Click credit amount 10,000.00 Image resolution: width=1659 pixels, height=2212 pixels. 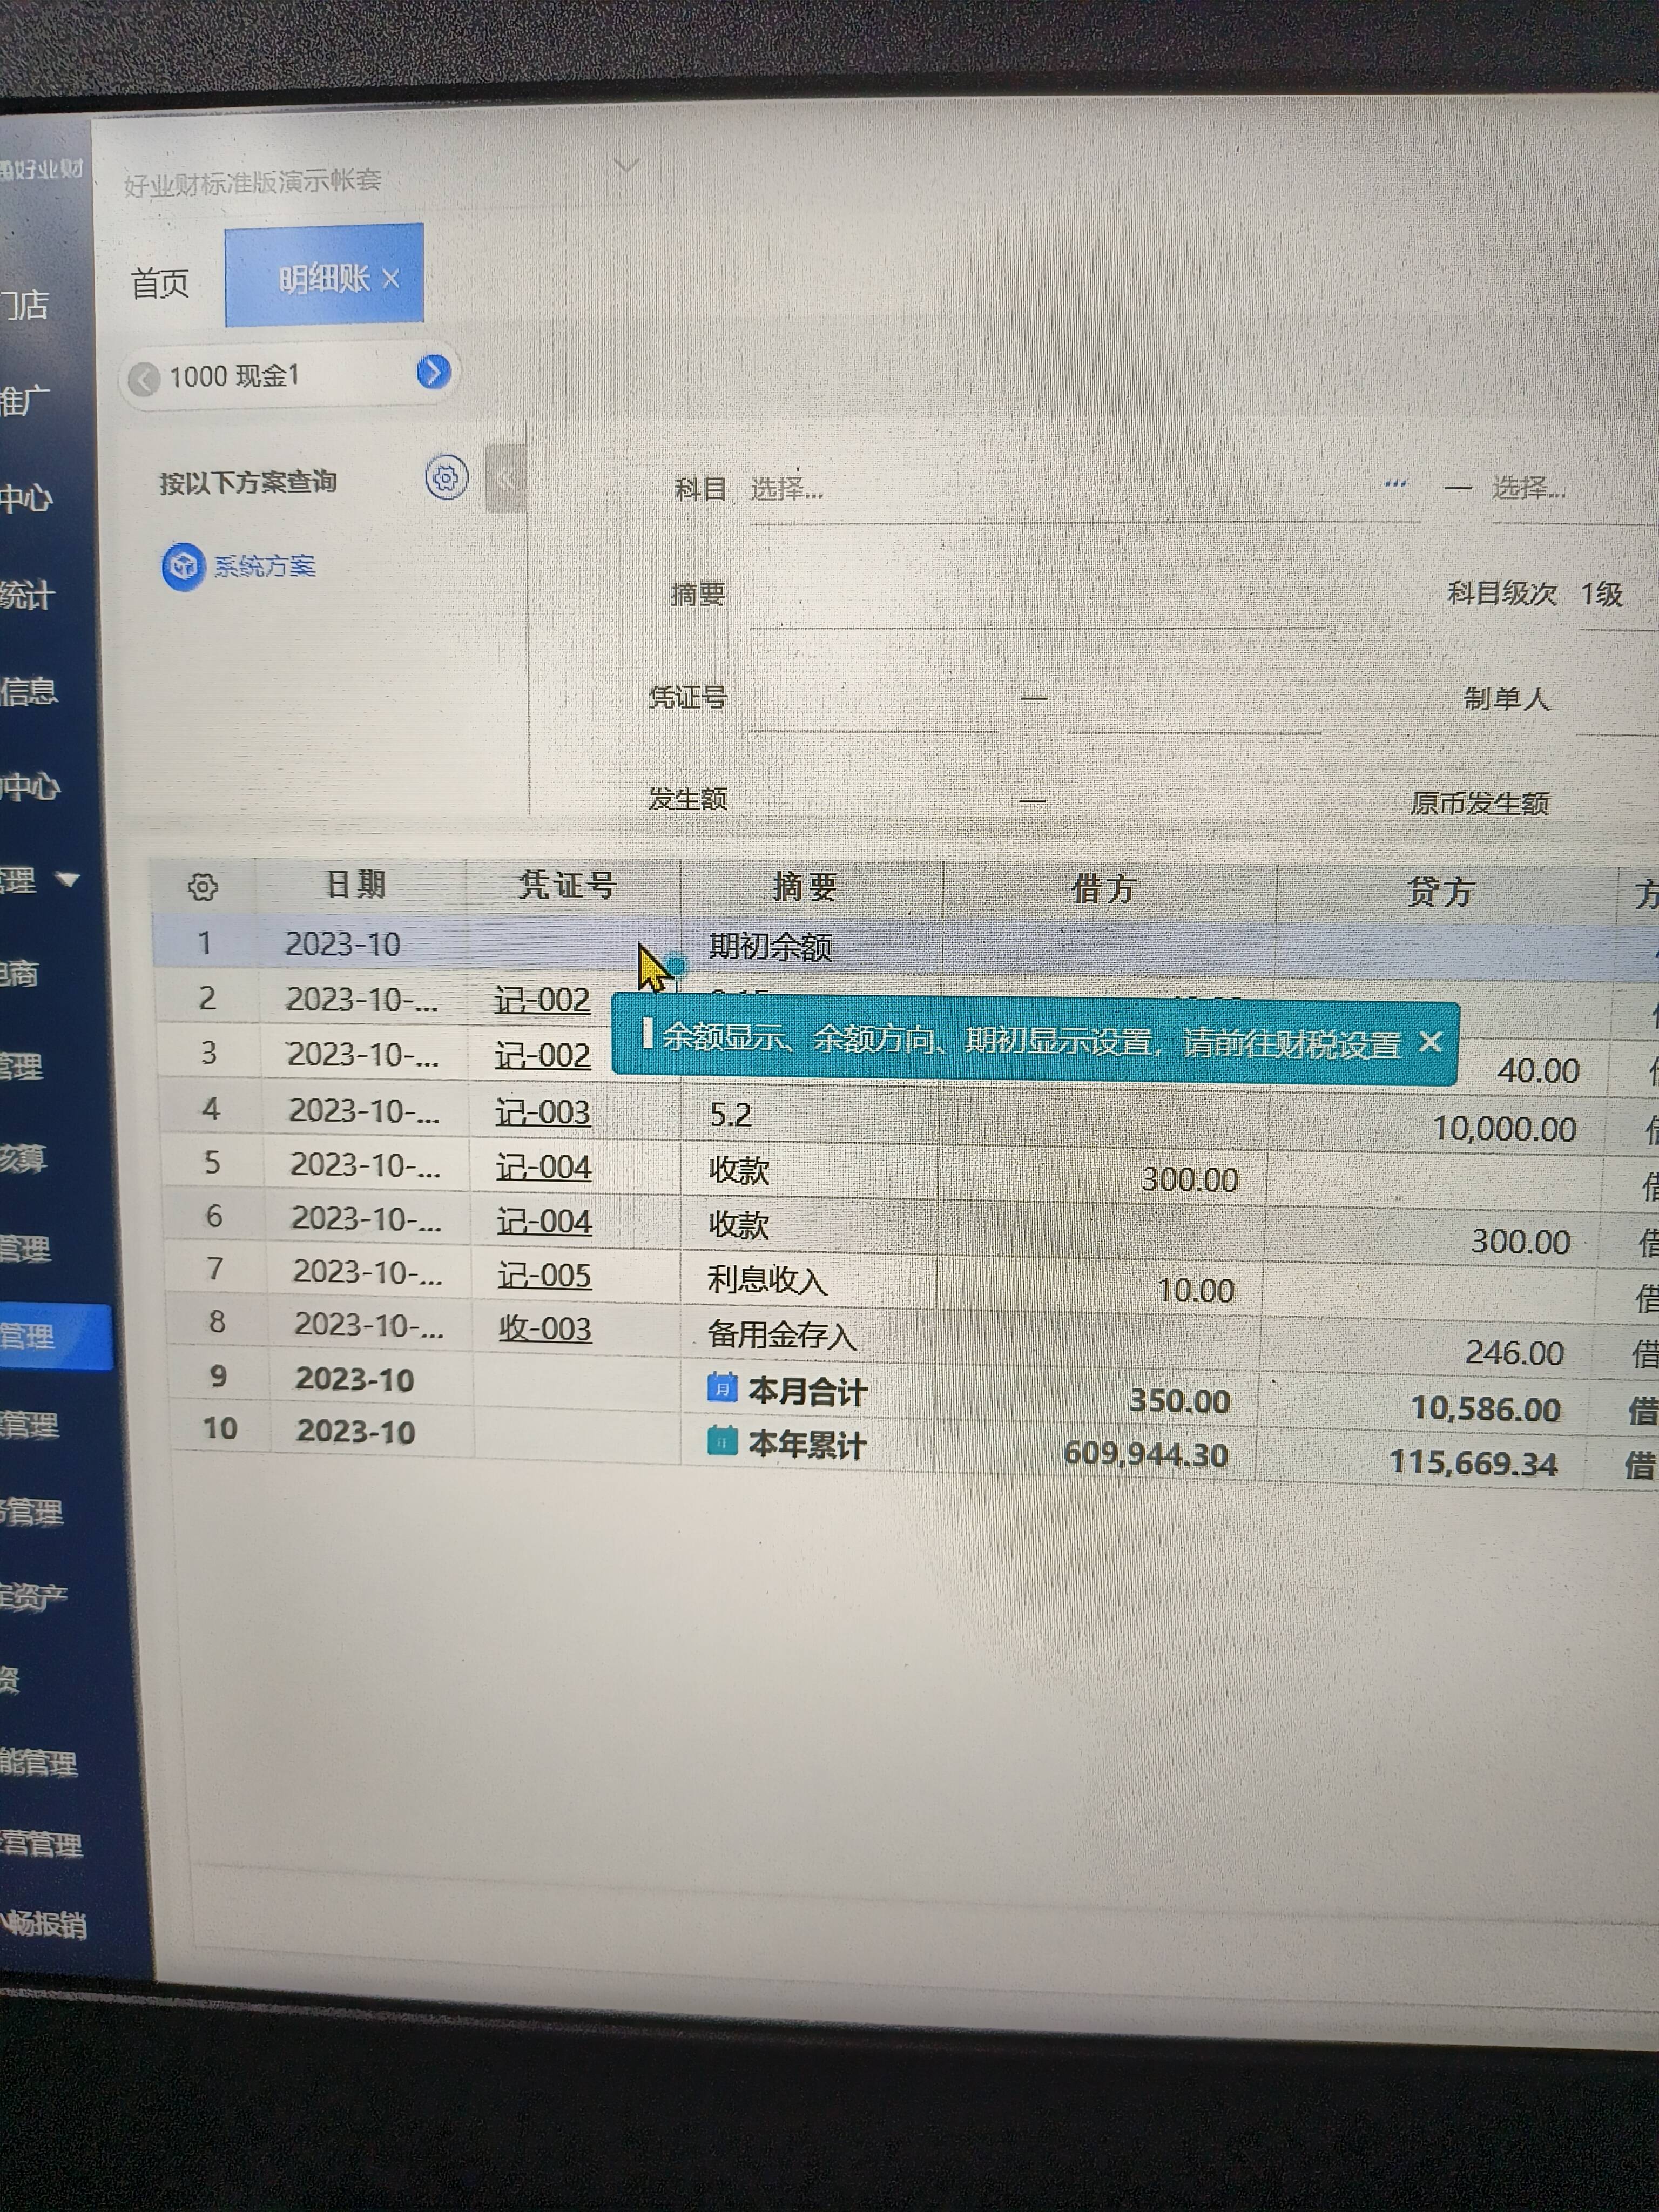(1505, 1129)
